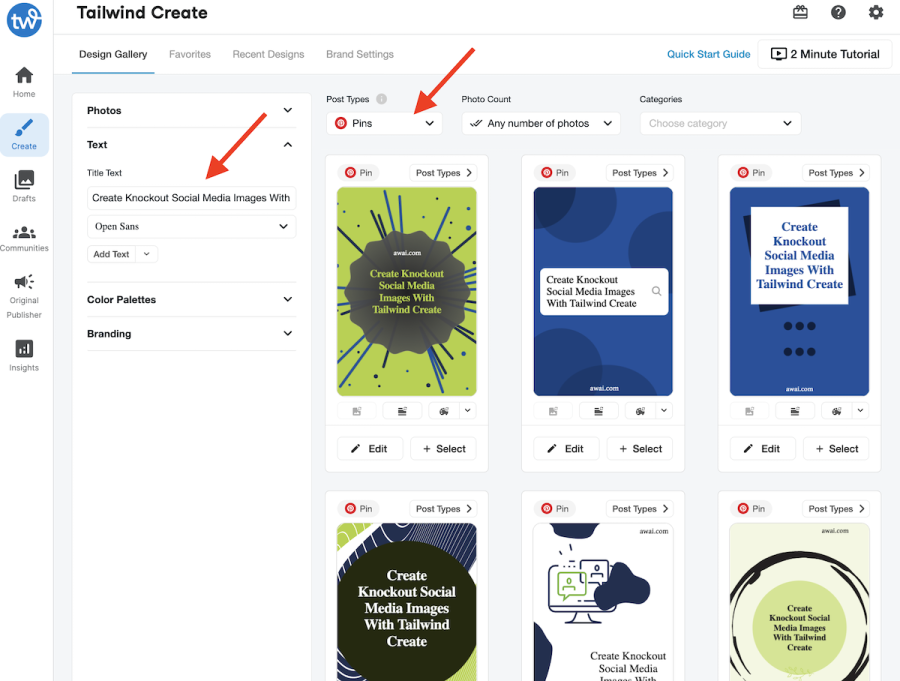Click layout shuffle icon under blue search-bar design
900x681 pixels.
coord(599,411)
